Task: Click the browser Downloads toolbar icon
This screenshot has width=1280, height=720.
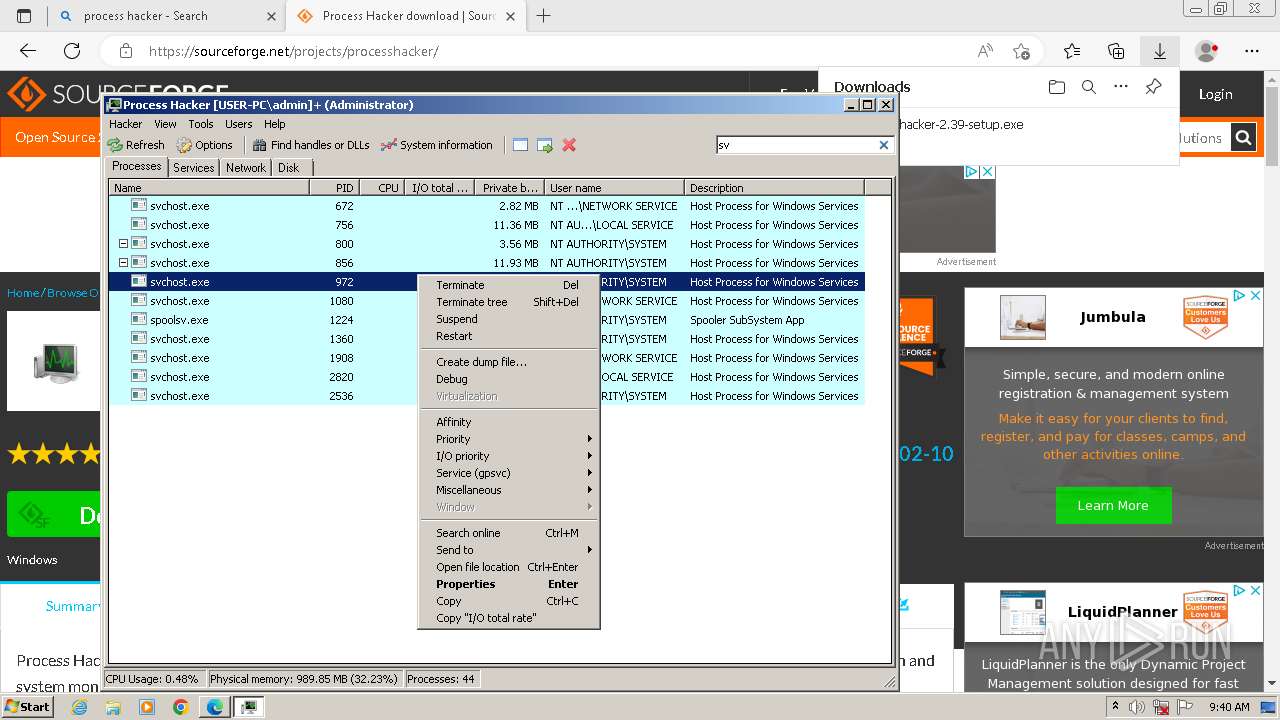Action: [1160, 51]
